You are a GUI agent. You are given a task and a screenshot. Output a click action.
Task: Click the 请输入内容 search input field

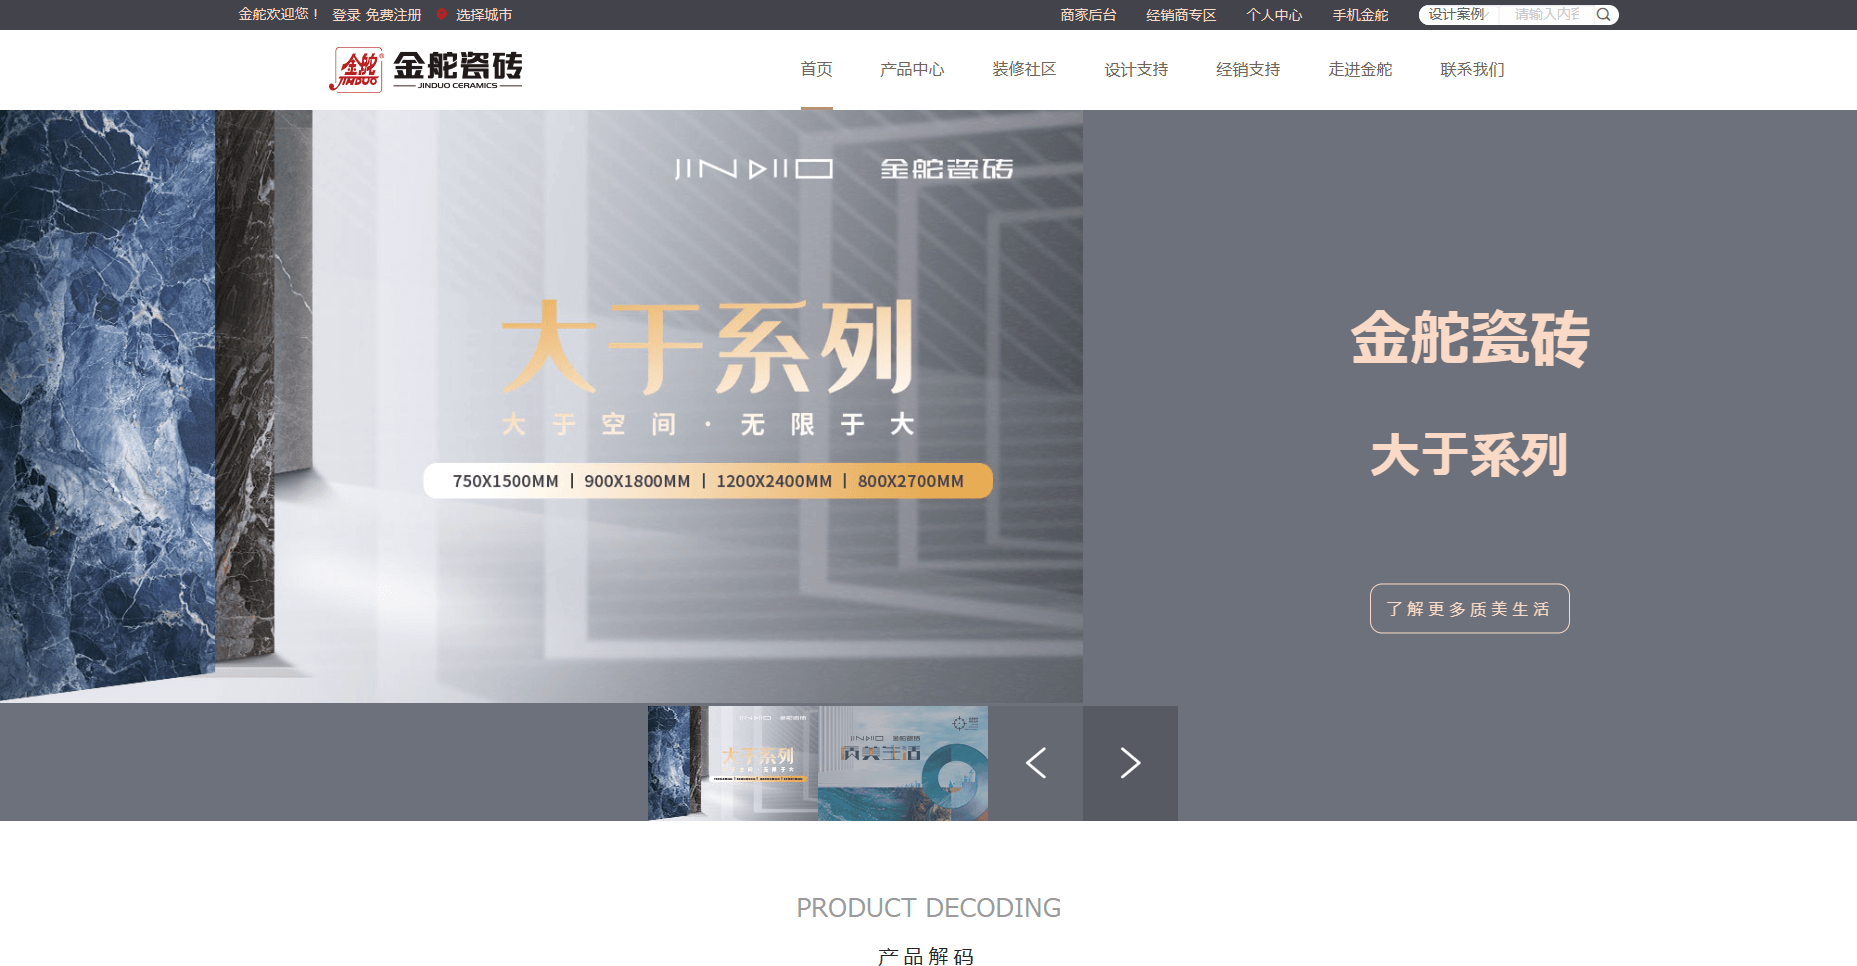(1548, 15)
